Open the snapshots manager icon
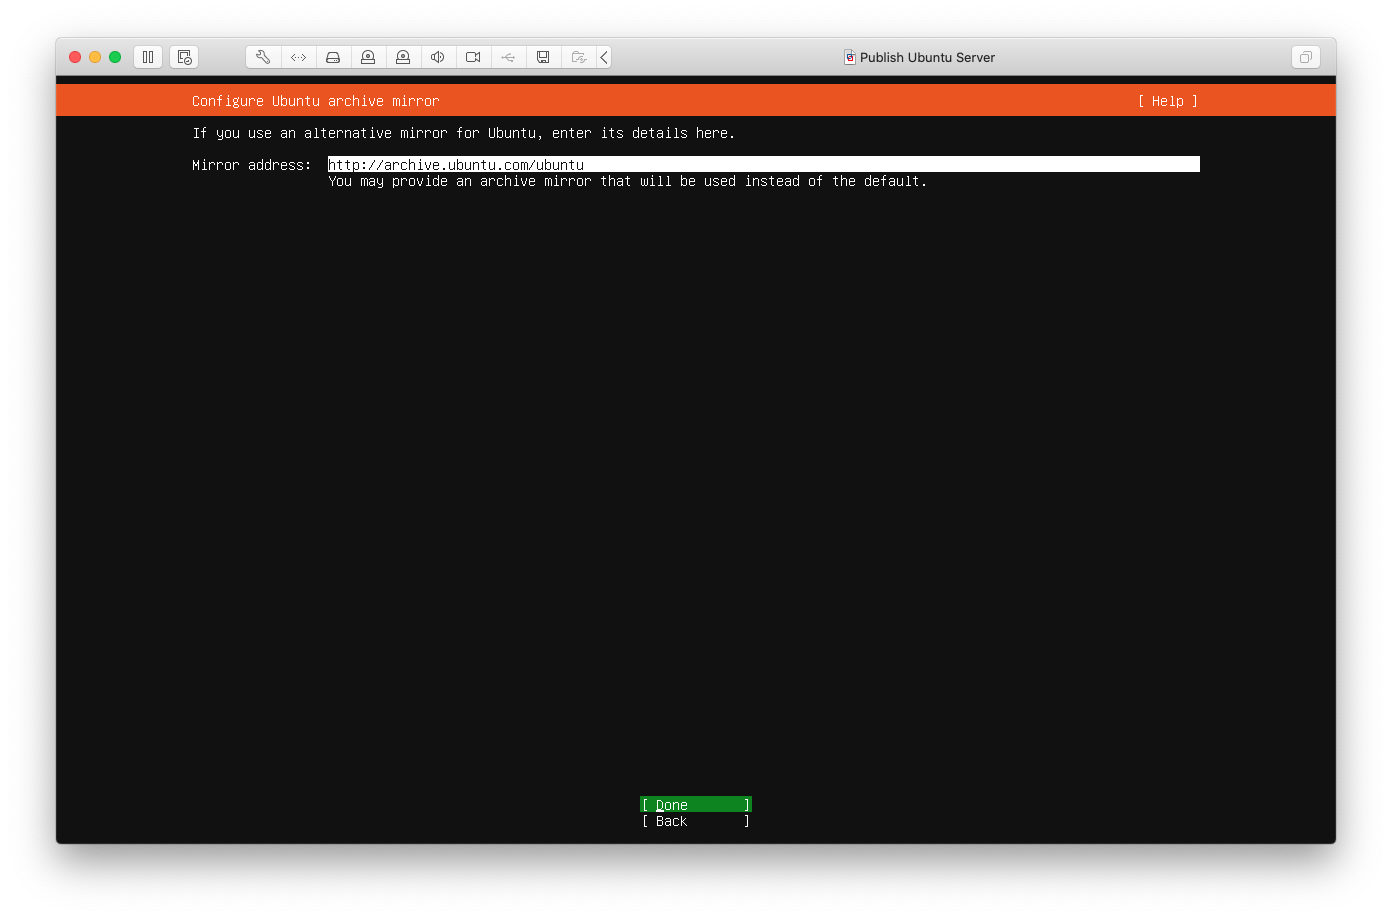This screenshot has height=918, width=1392. (184, 57)
